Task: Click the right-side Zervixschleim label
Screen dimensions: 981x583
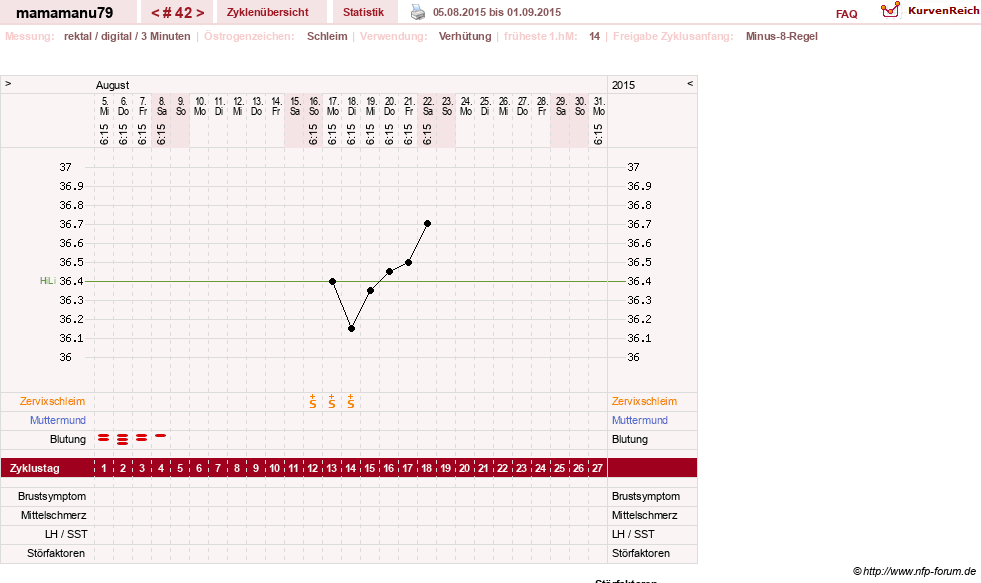Action: (644, 402)
